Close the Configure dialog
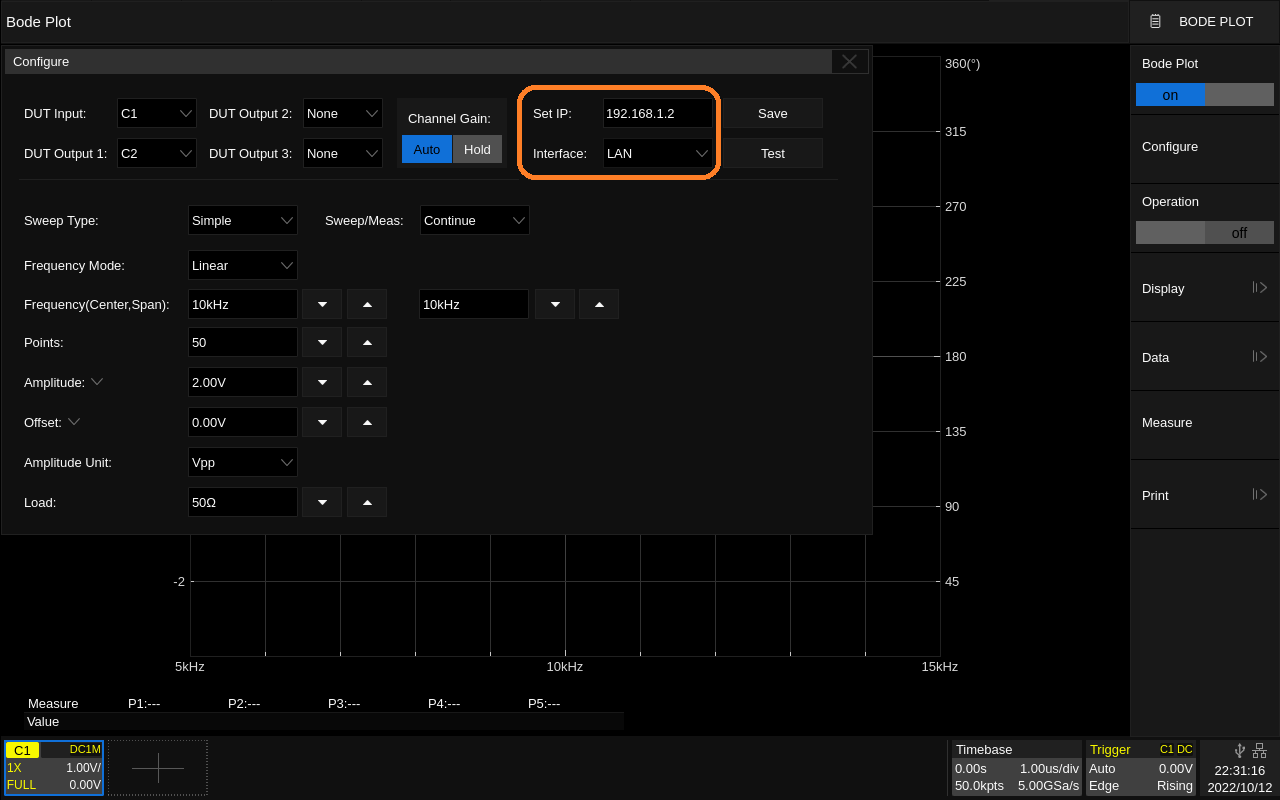1280x800 pixels. pos(849,62)
